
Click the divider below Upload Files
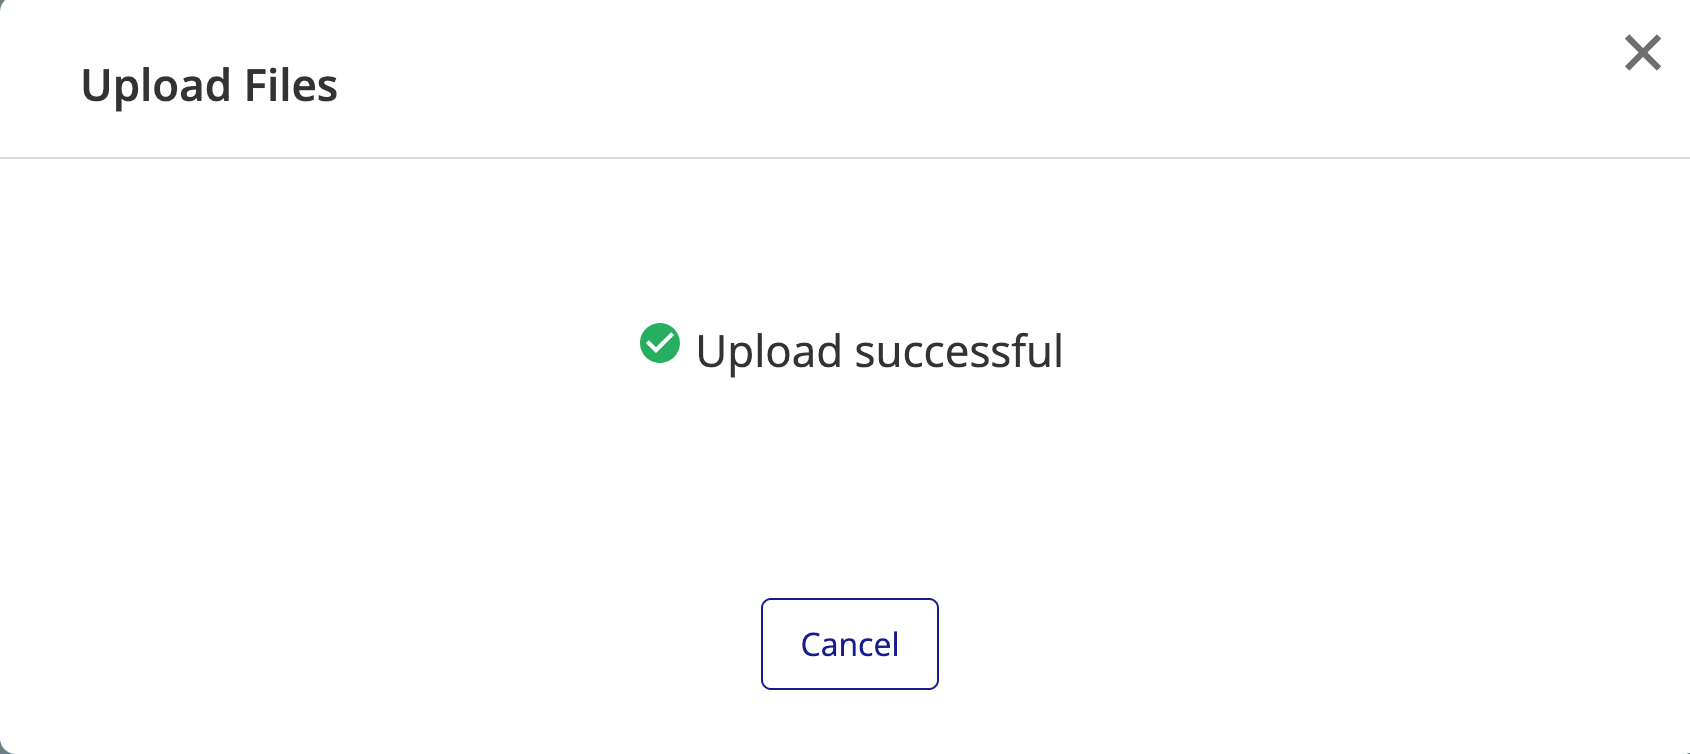click(x=845, y=158)
